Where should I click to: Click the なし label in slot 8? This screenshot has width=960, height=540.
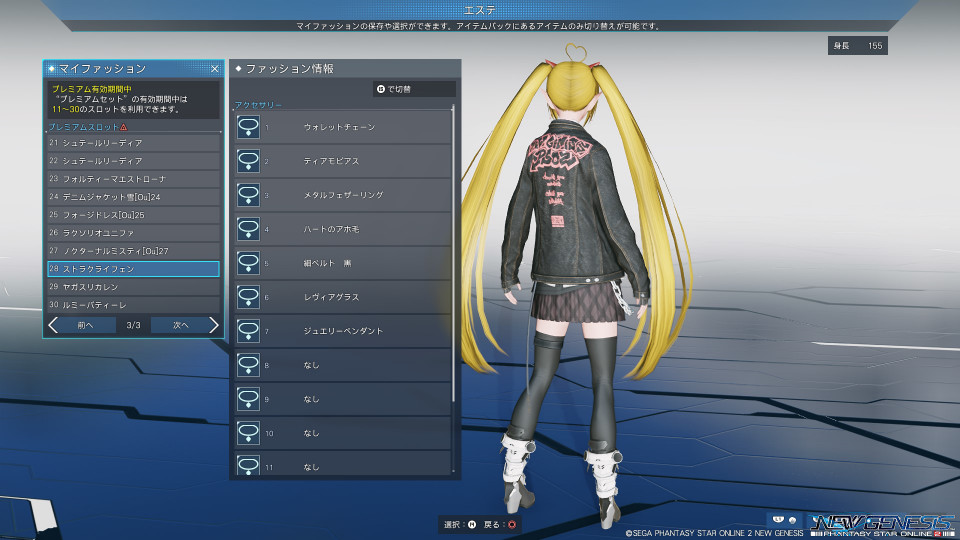point(312,365)
